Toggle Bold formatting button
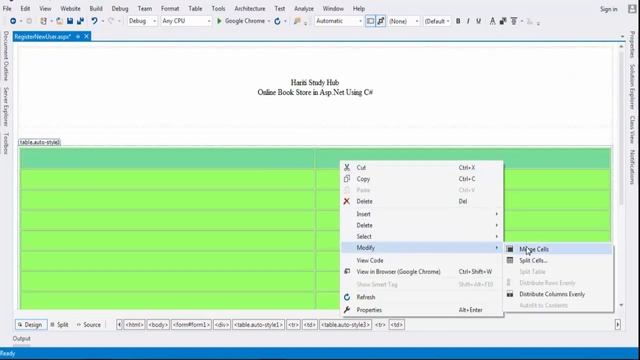This screenshot has height=360, width=640. point(458,21)
